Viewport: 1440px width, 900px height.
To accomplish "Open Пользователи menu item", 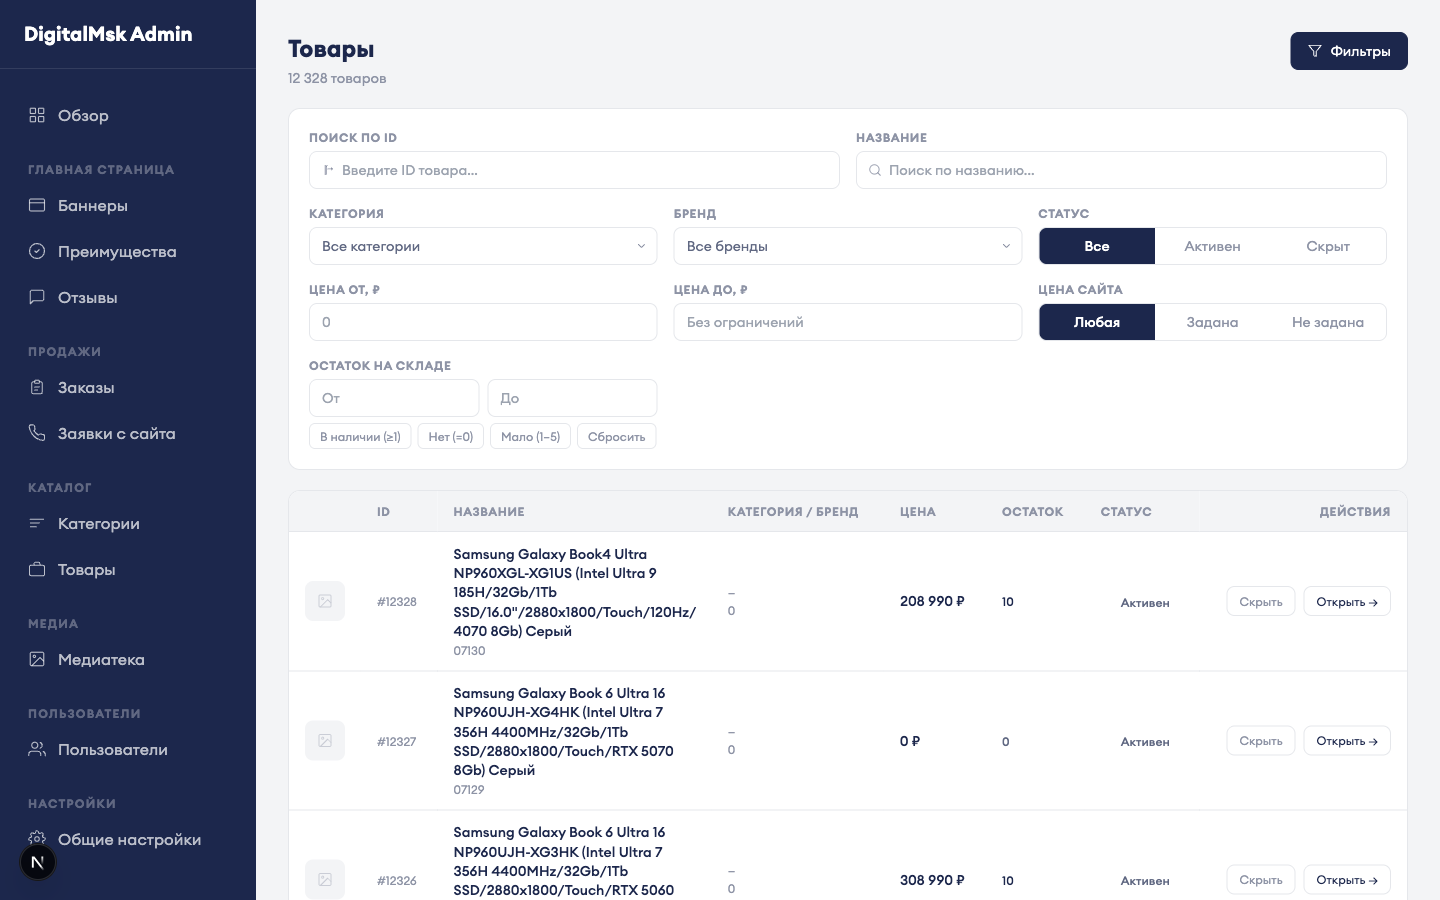I will [128, 749].
